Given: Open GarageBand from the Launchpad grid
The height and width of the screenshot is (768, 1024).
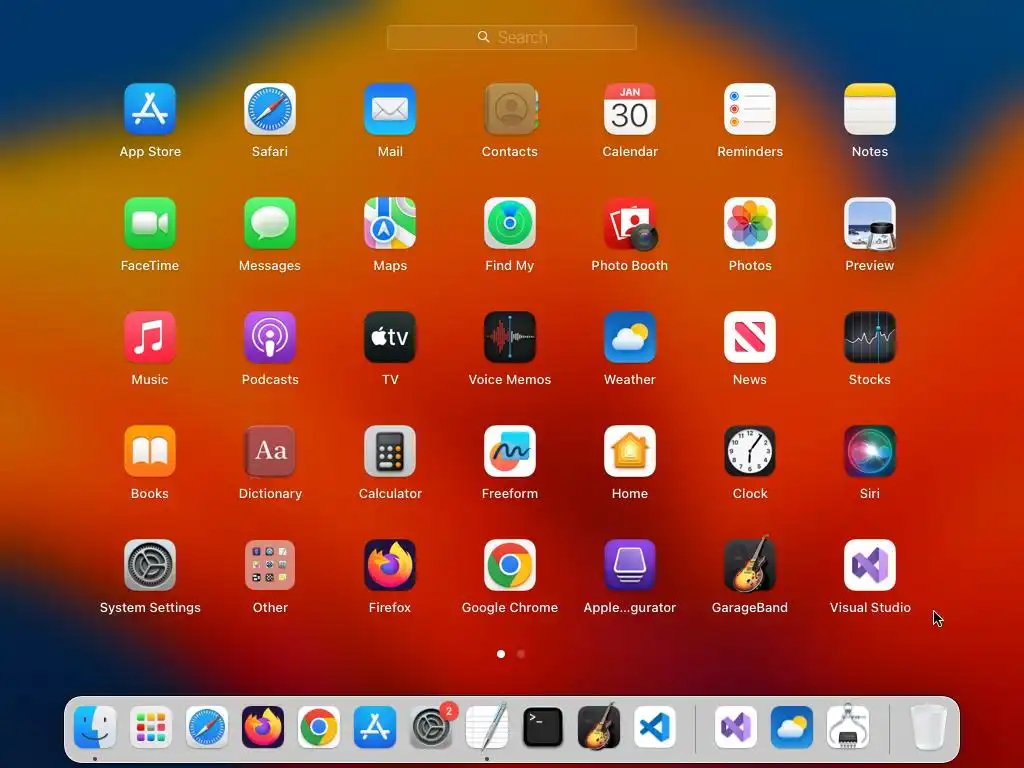Looking at the screenshot, I should click(750, 564).
